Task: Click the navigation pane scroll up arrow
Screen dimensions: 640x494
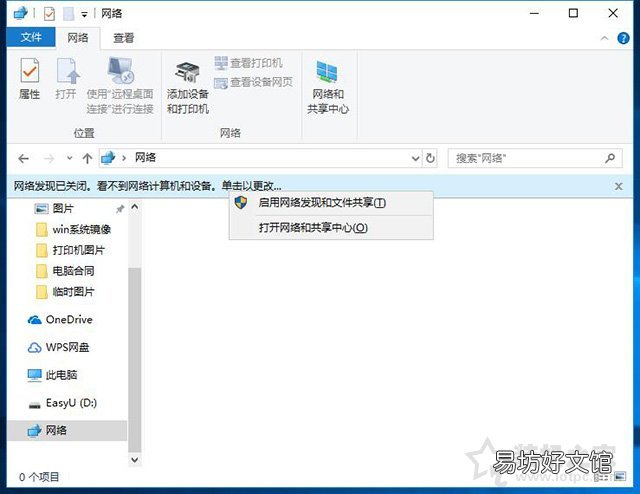Action: pos(135,207)
